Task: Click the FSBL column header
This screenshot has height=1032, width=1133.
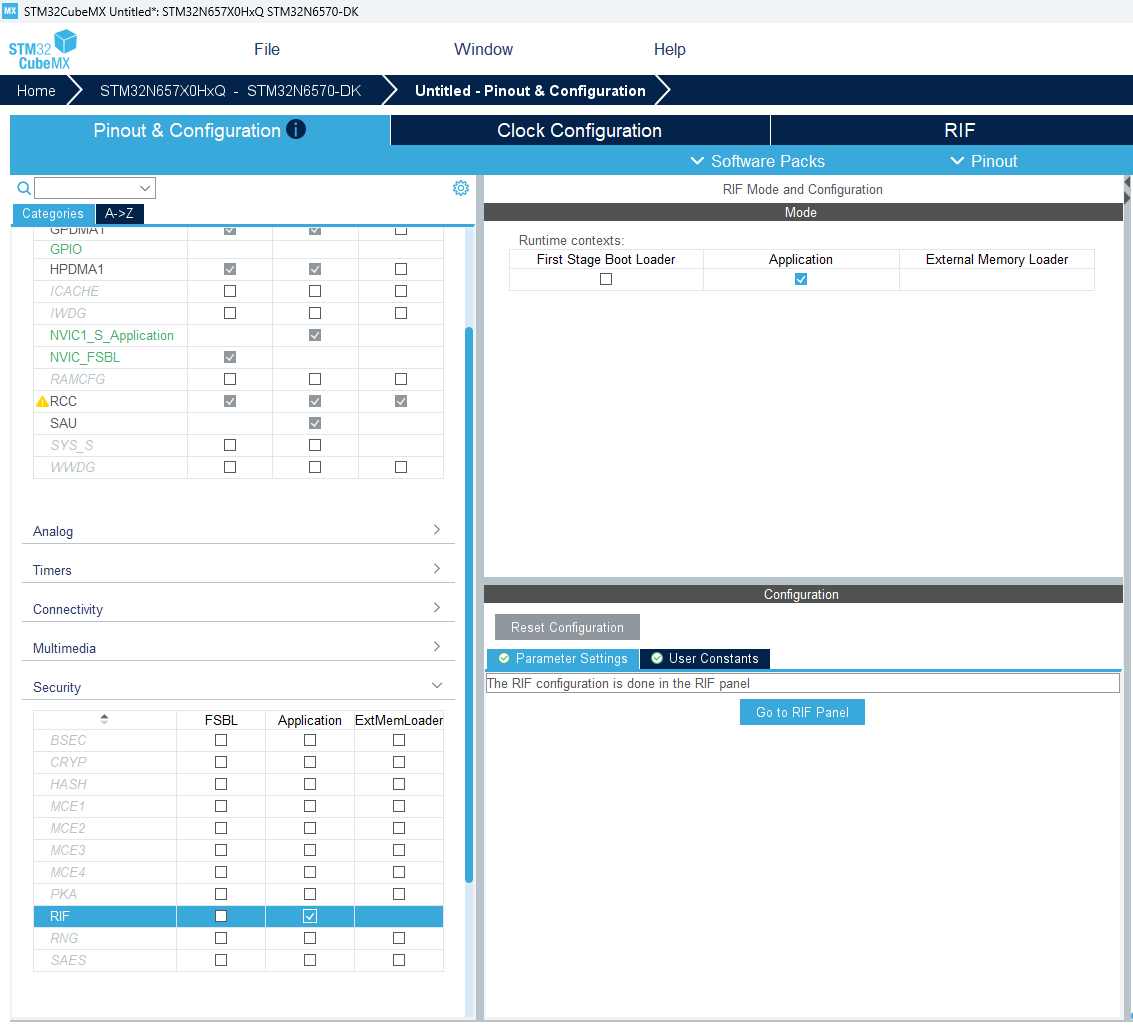Action: [x=221, y=721]
